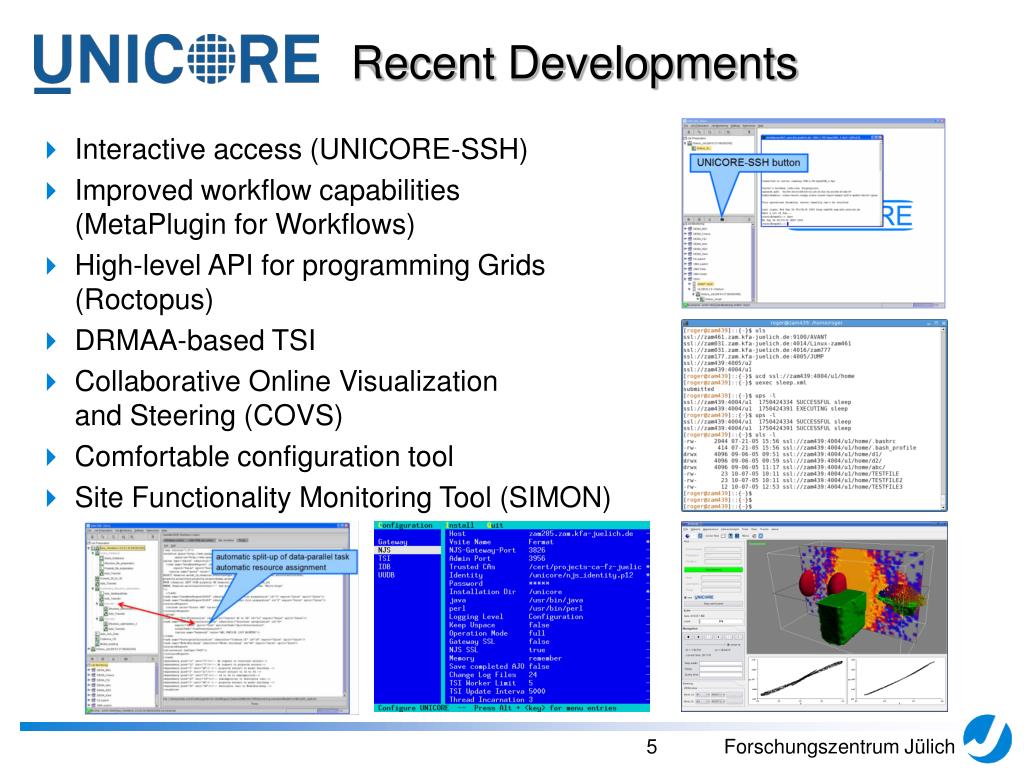Click the green status button in COVS window
The image size is (1024, 768).
(713, 569)
